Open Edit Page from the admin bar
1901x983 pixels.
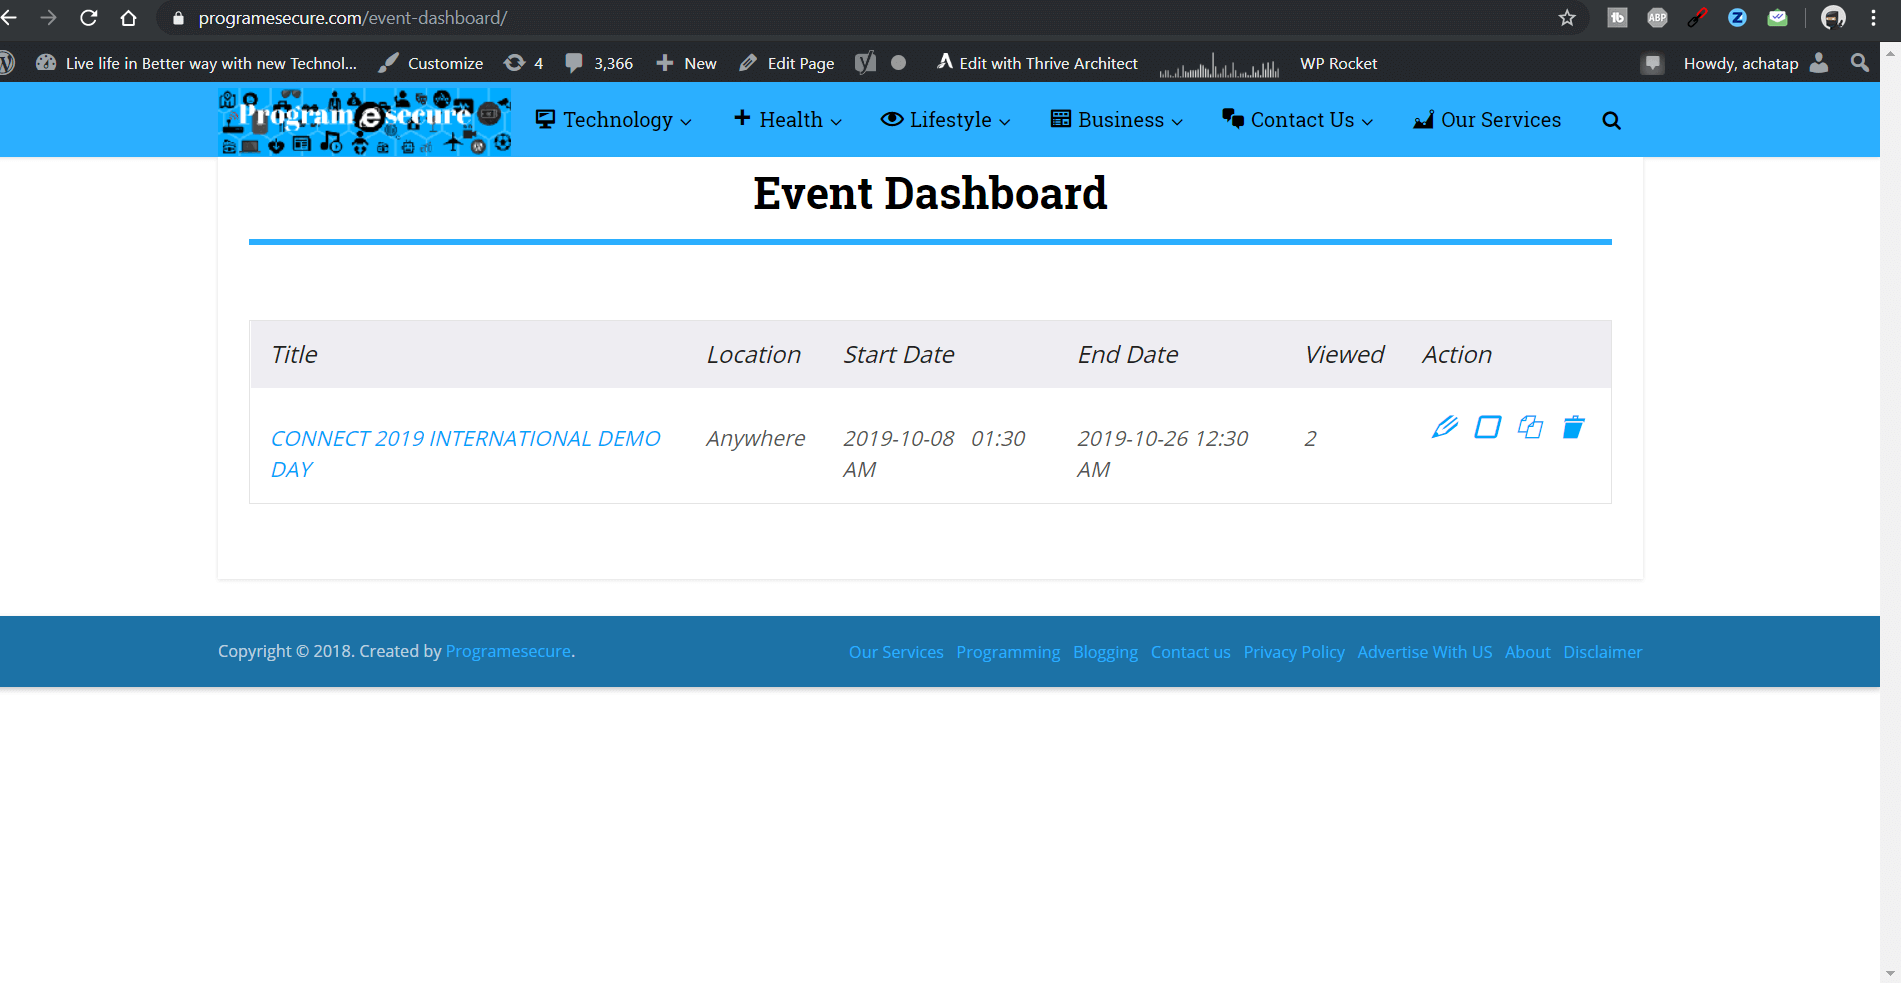coord(800,62)
